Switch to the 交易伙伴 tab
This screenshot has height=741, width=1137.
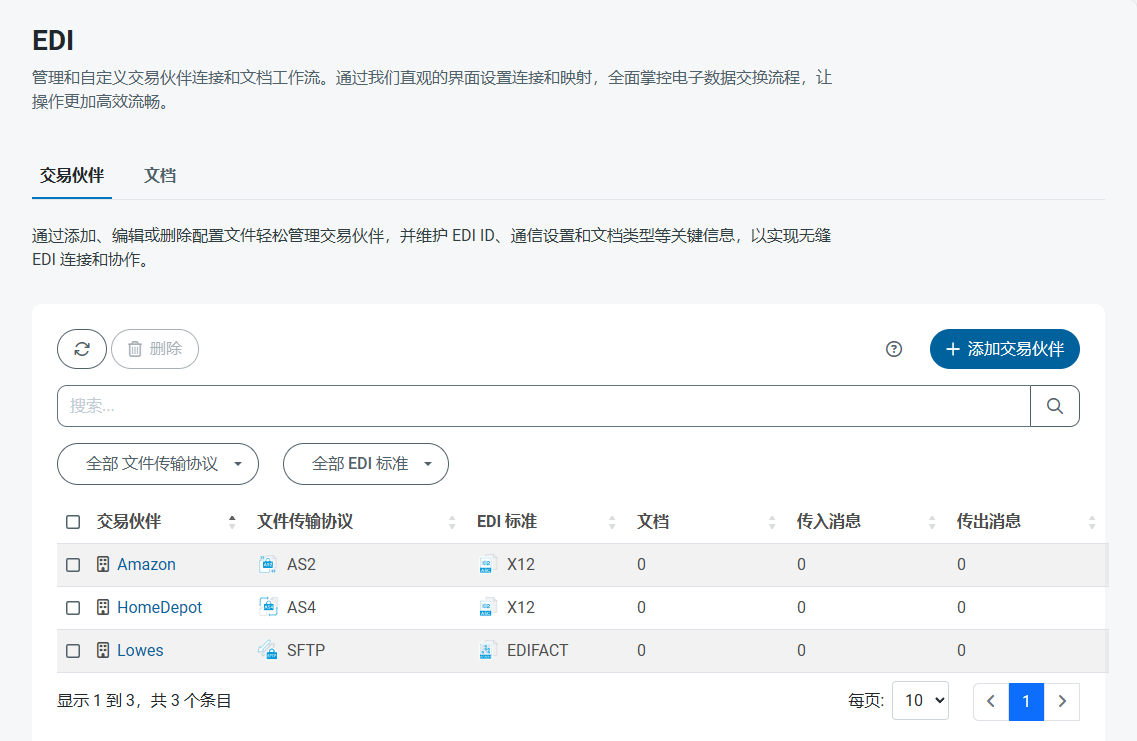point(72,175)
